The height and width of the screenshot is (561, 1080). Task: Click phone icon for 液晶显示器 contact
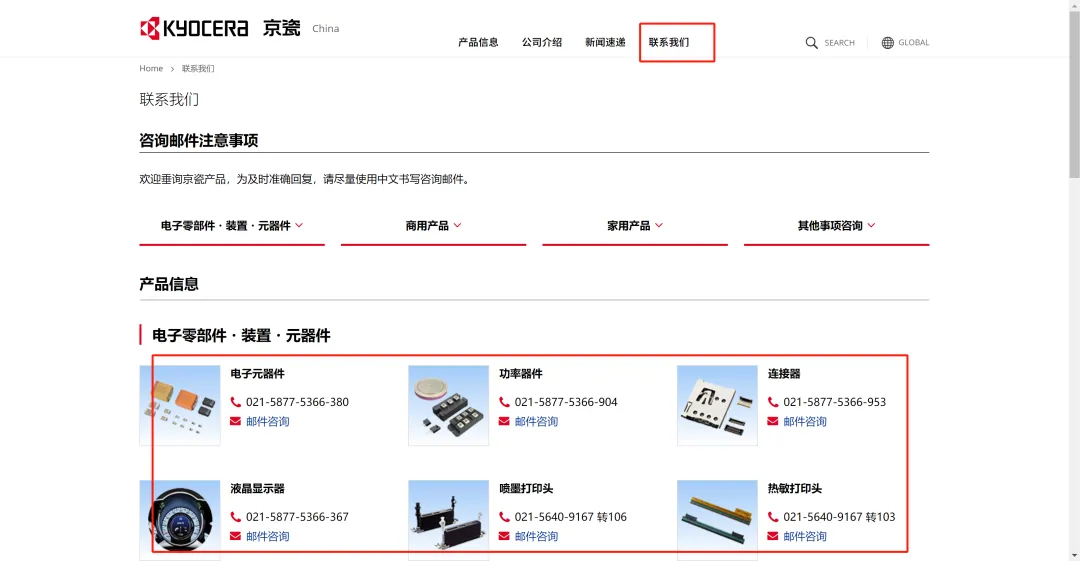coord(236,517)
